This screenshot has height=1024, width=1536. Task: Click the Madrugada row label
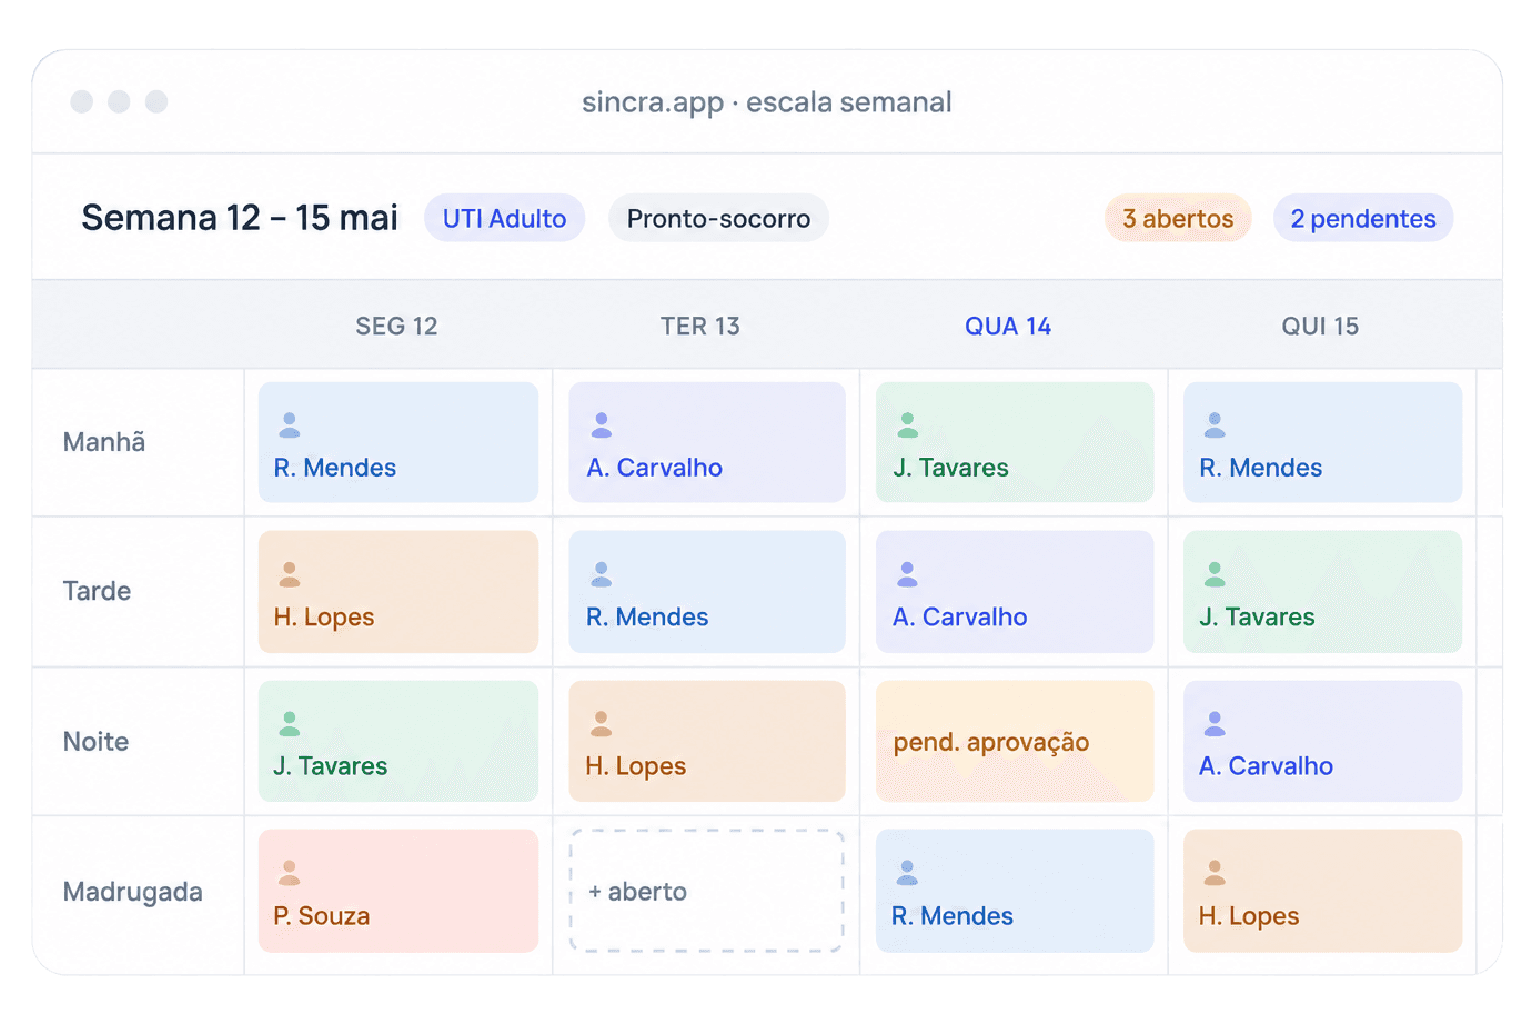tap(132, 892)
